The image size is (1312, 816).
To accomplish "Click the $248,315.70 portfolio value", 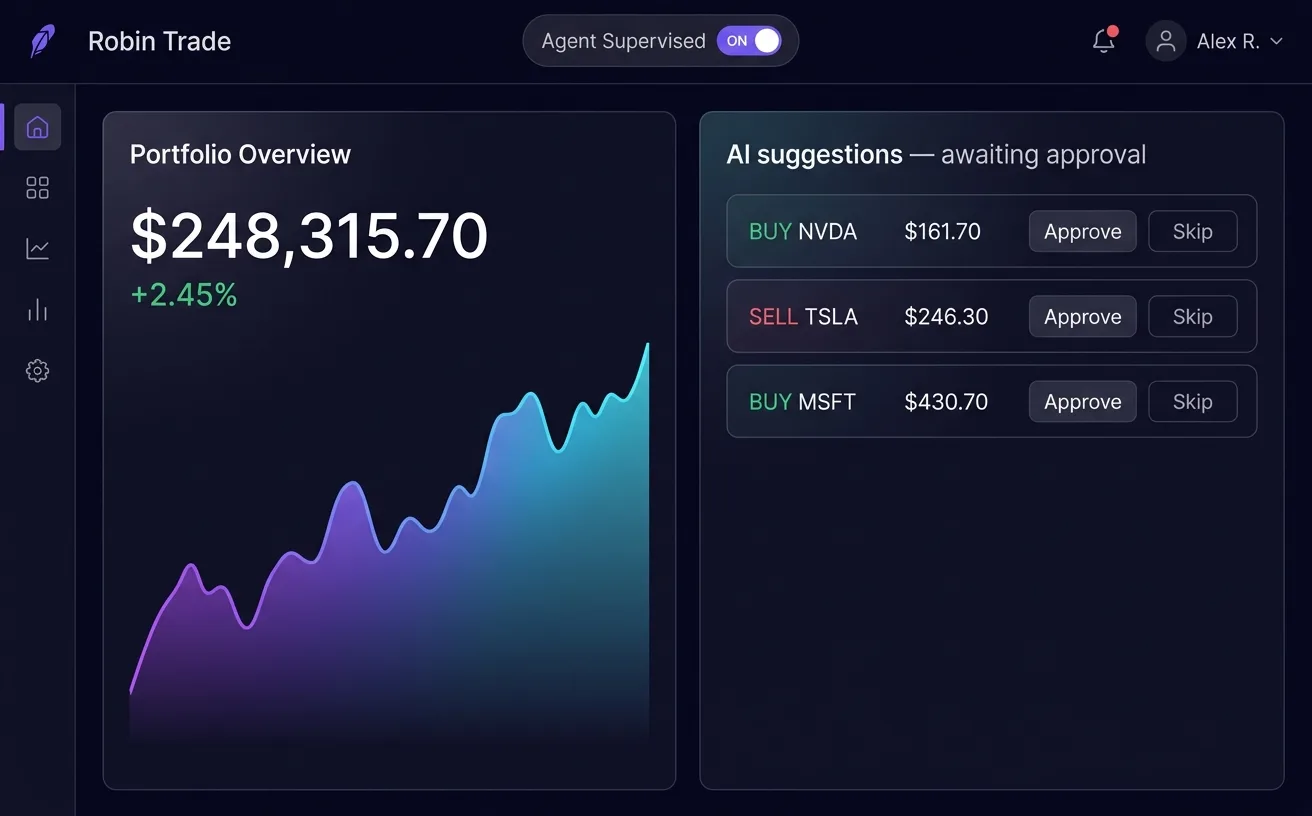I will coord(309,236).
